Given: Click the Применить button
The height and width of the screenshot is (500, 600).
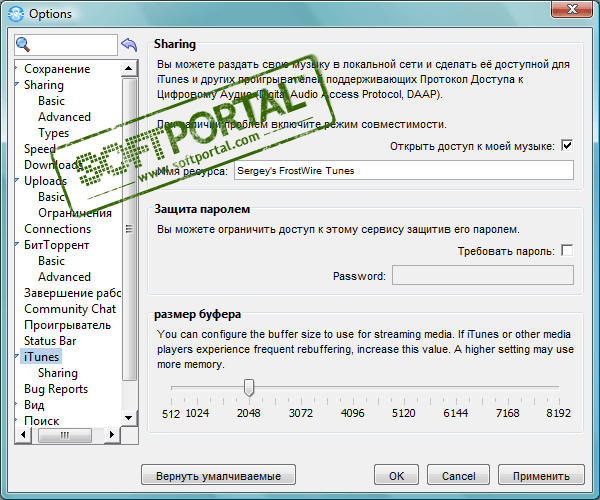Looking at the screenshot, I should pos(541,476).
